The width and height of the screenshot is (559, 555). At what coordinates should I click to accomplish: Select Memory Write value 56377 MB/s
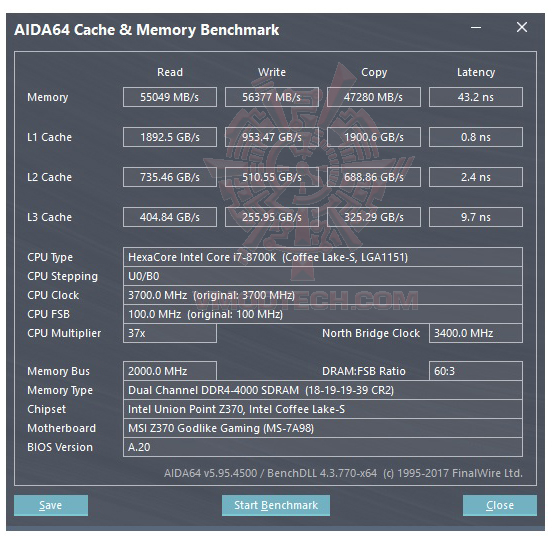pos(272,97)
